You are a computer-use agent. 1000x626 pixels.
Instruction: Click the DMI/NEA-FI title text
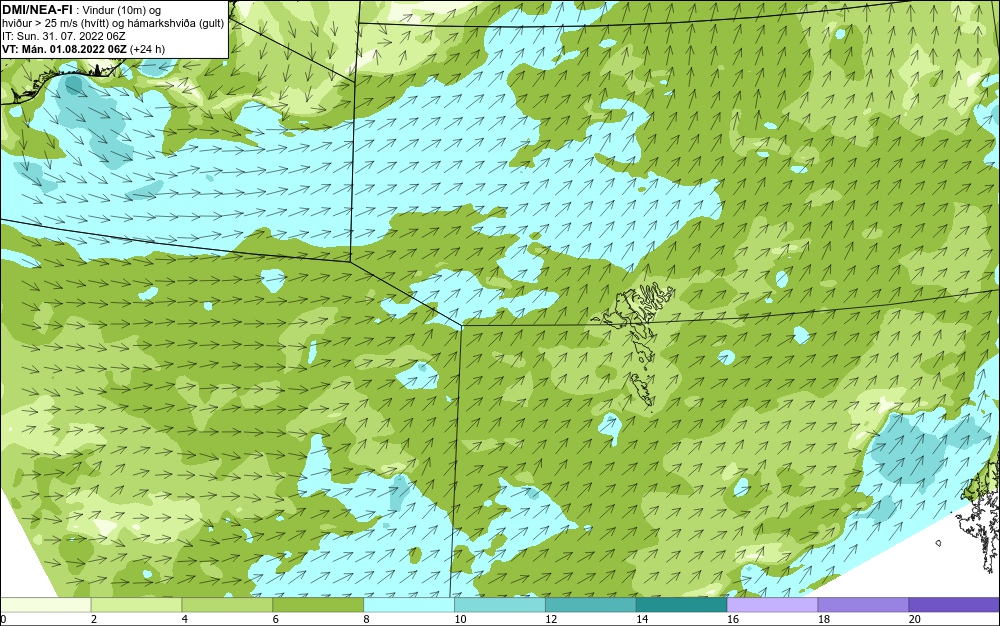36,9
